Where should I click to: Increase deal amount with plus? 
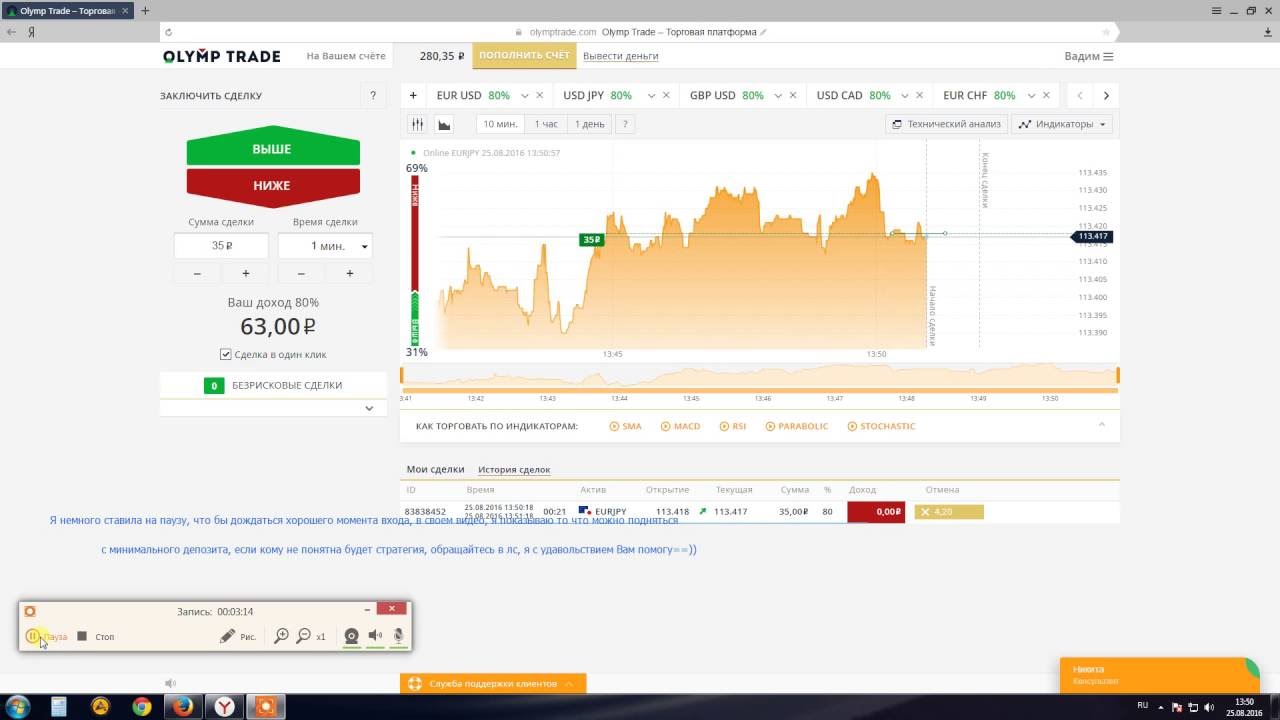tap(246, 273)
